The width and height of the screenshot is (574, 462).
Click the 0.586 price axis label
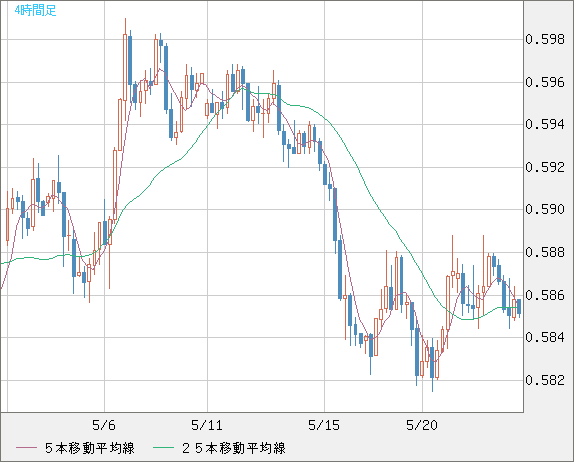coord(545,295)
